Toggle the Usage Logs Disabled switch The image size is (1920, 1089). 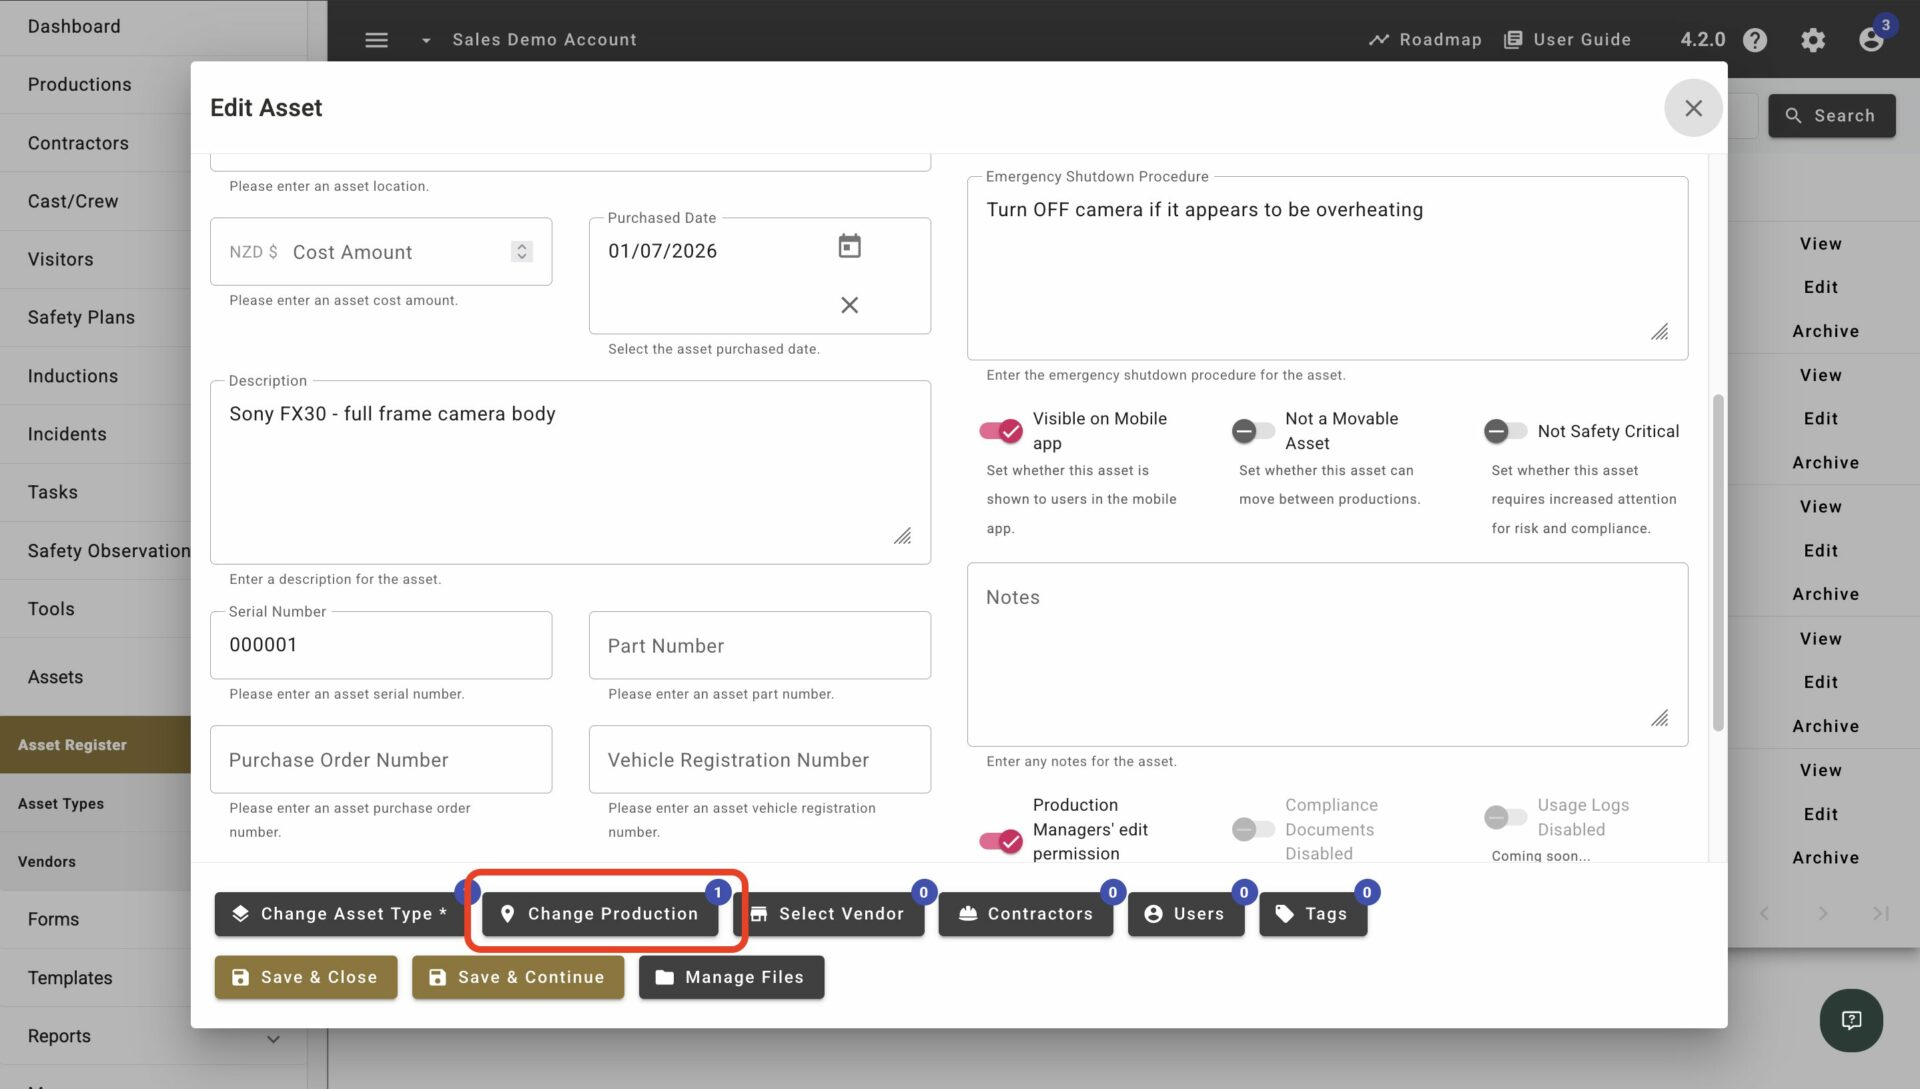pos(1505,817)
